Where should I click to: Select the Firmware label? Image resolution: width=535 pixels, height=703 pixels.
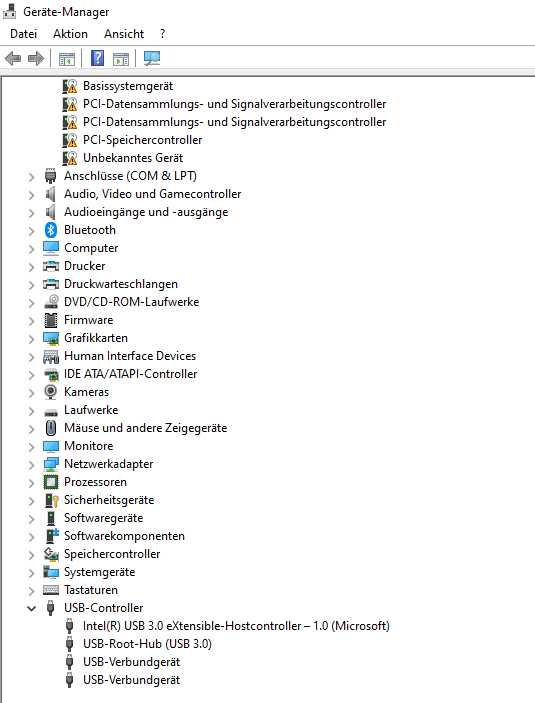point(89,320)
